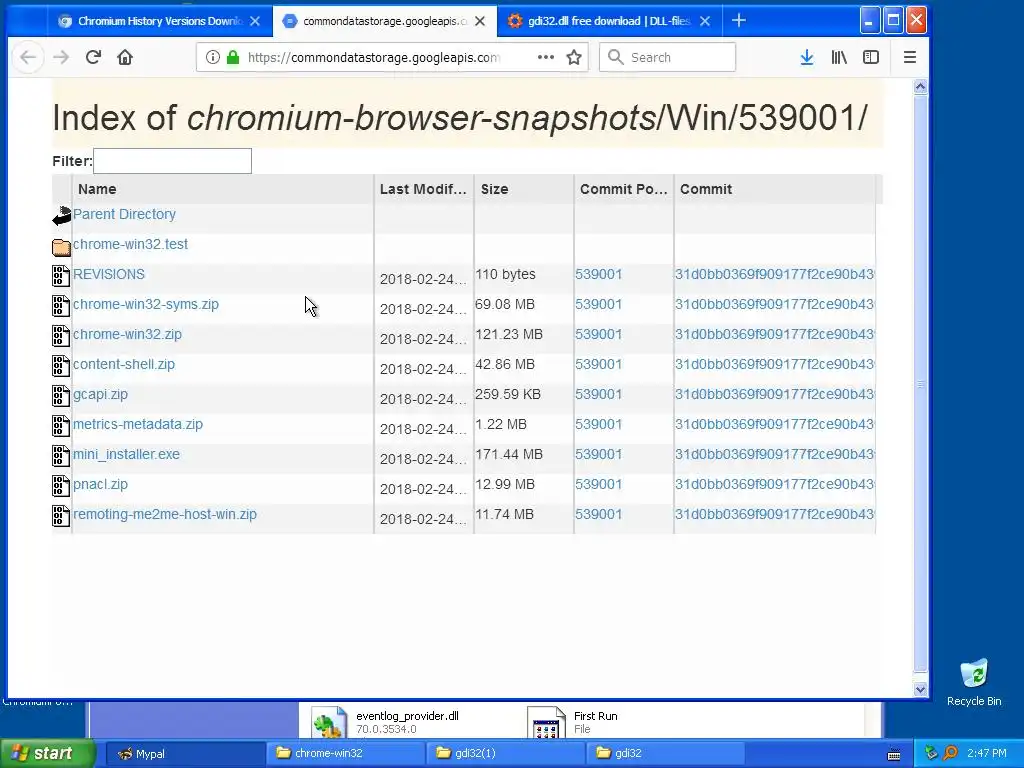The image size is (1024, 768).
Task: Download gcapi.zip file
Action: pyautogui.click(x=100, y=394)
